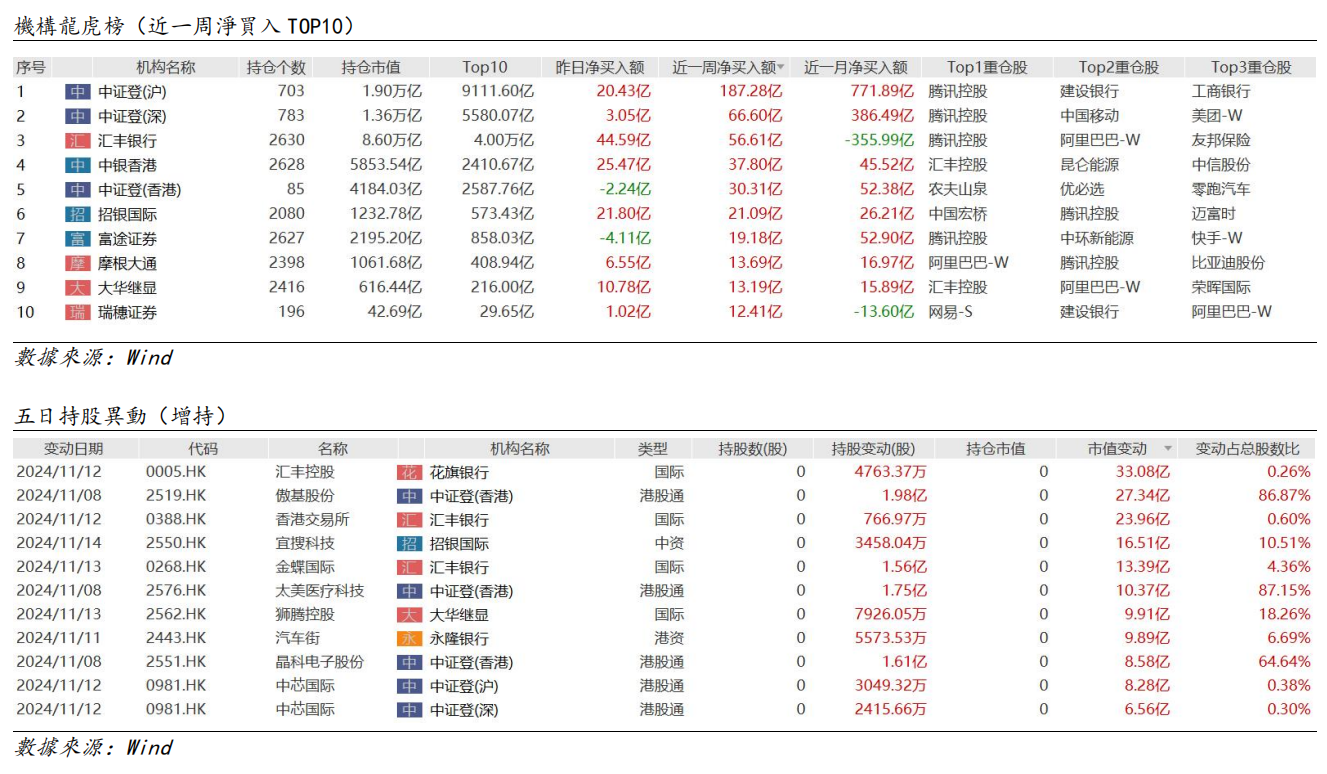This screenshot has width=1327, height=774.
Task: Click the 摩根大通 institution icon
Action: [78, 263]
